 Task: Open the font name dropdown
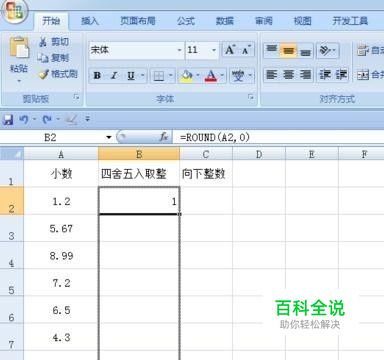pos(179,50)
